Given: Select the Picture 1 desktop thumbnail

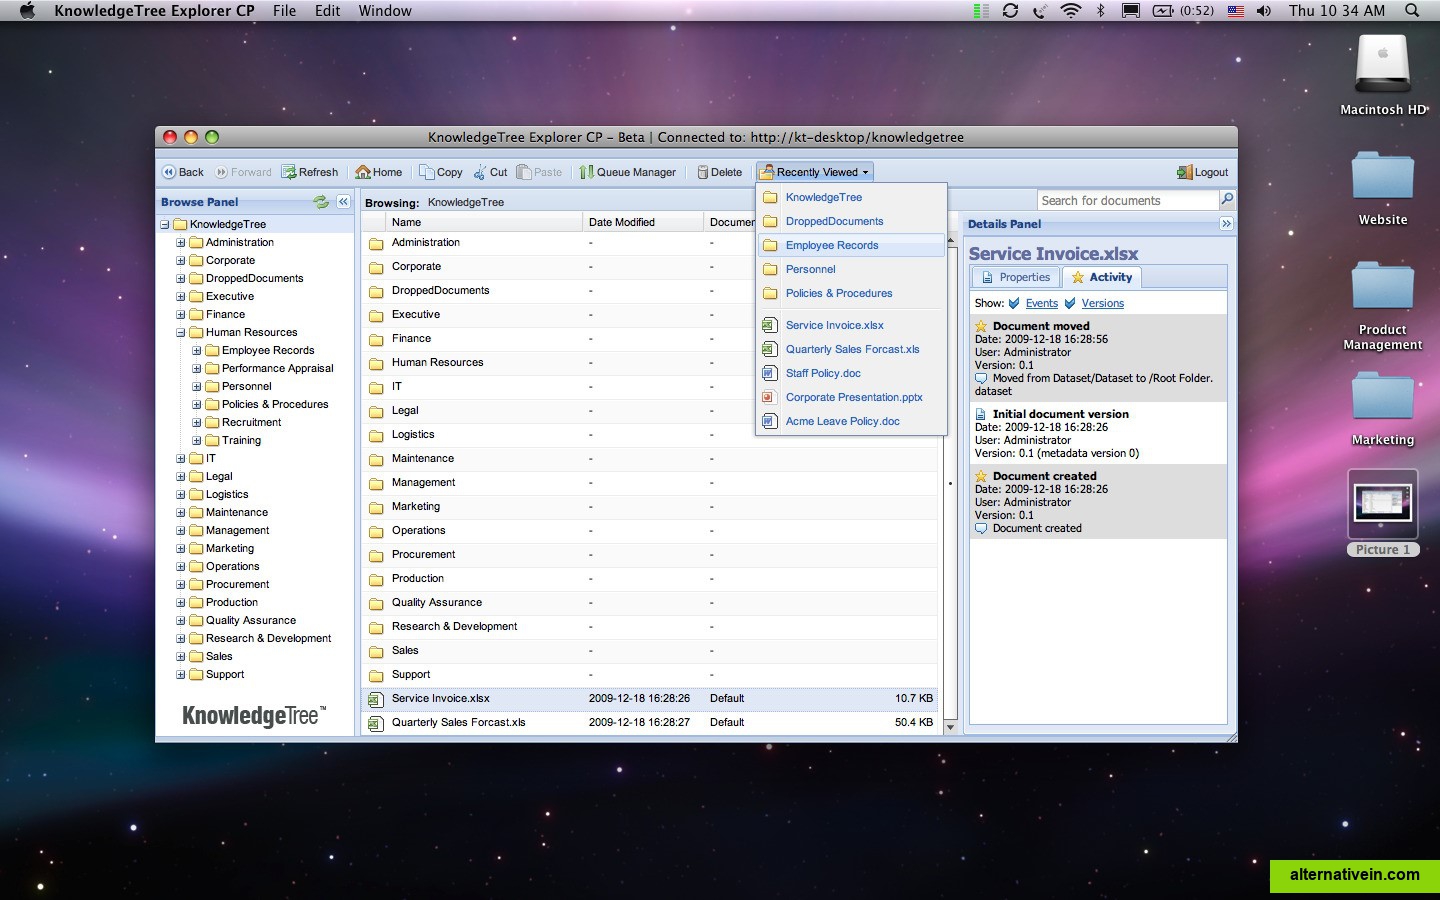Looking at the screenshot, I should point(1383,513).
